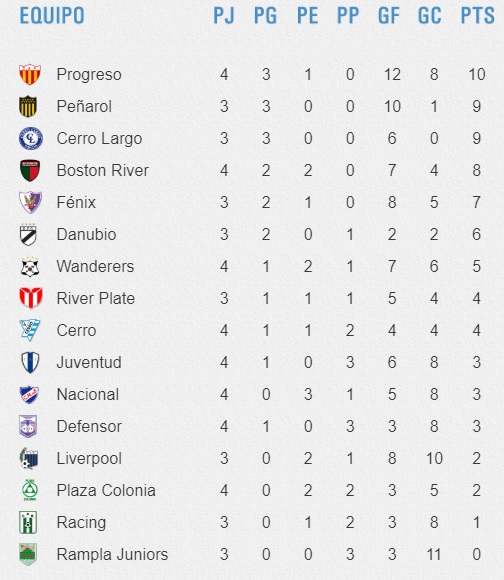Click the Progreso team crest icon
504x580 pixels.
30,74
